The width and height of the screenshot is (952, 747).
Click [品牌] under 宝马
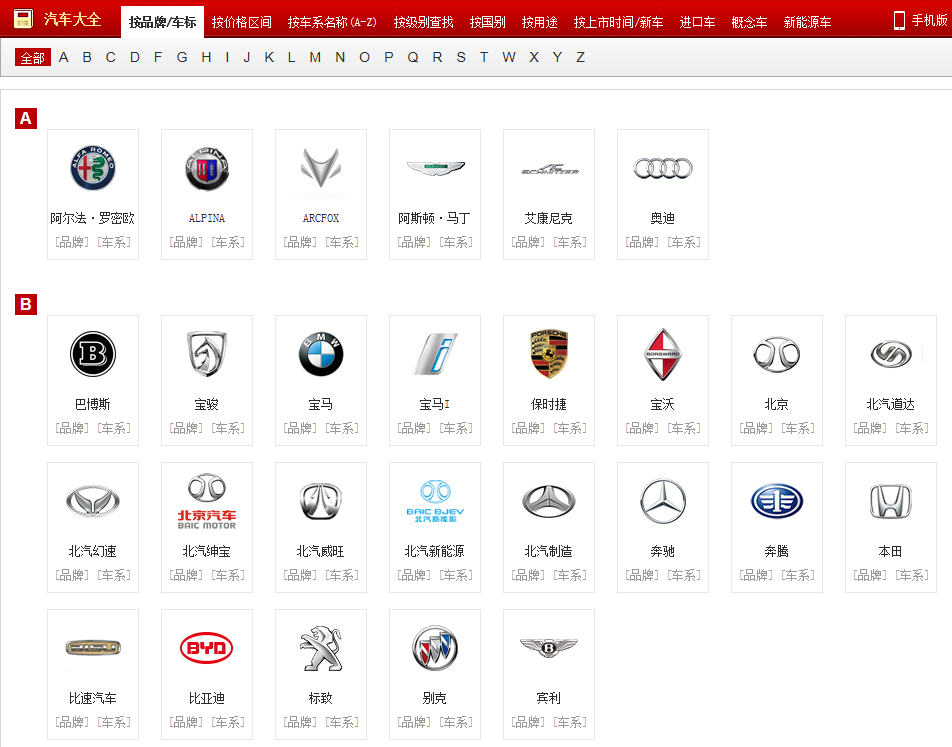(300, 428)
